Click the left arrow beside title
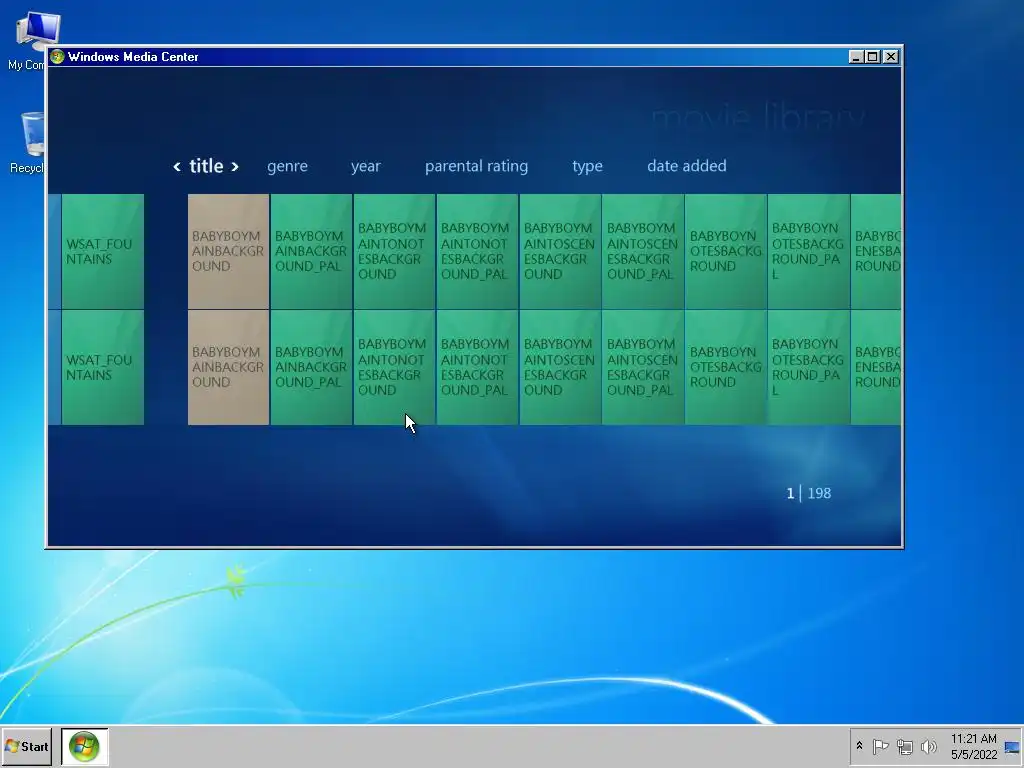 tap(176, 167)
